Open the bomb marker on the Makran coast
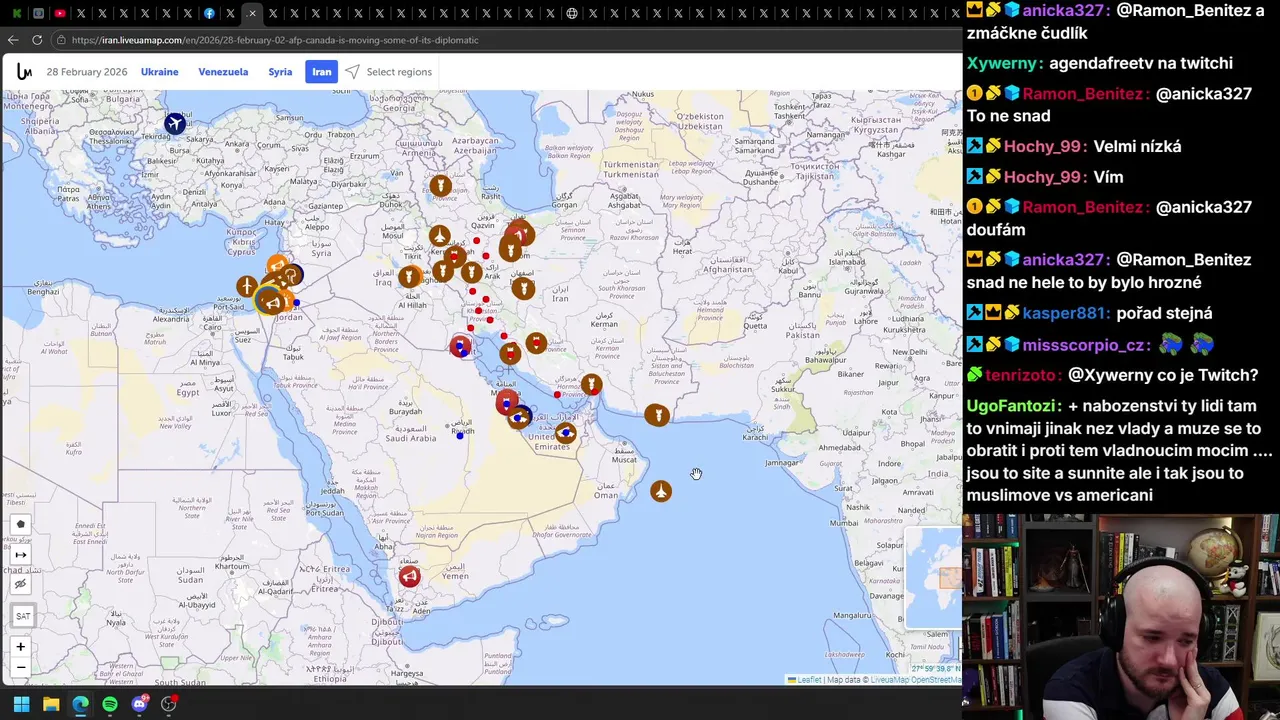 pyautogui.click(x=657, y=415)
